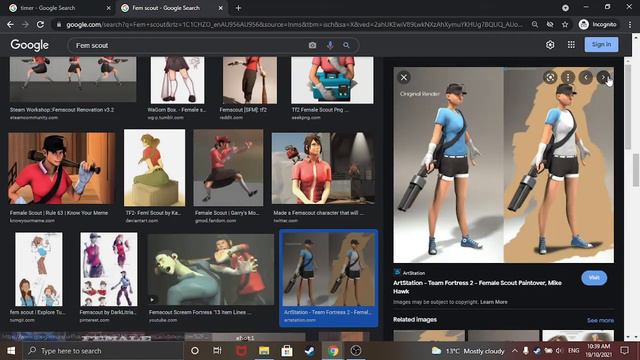Open Windows Start menu
Viewport: 640px width, 360px height.
pos(11,351)
